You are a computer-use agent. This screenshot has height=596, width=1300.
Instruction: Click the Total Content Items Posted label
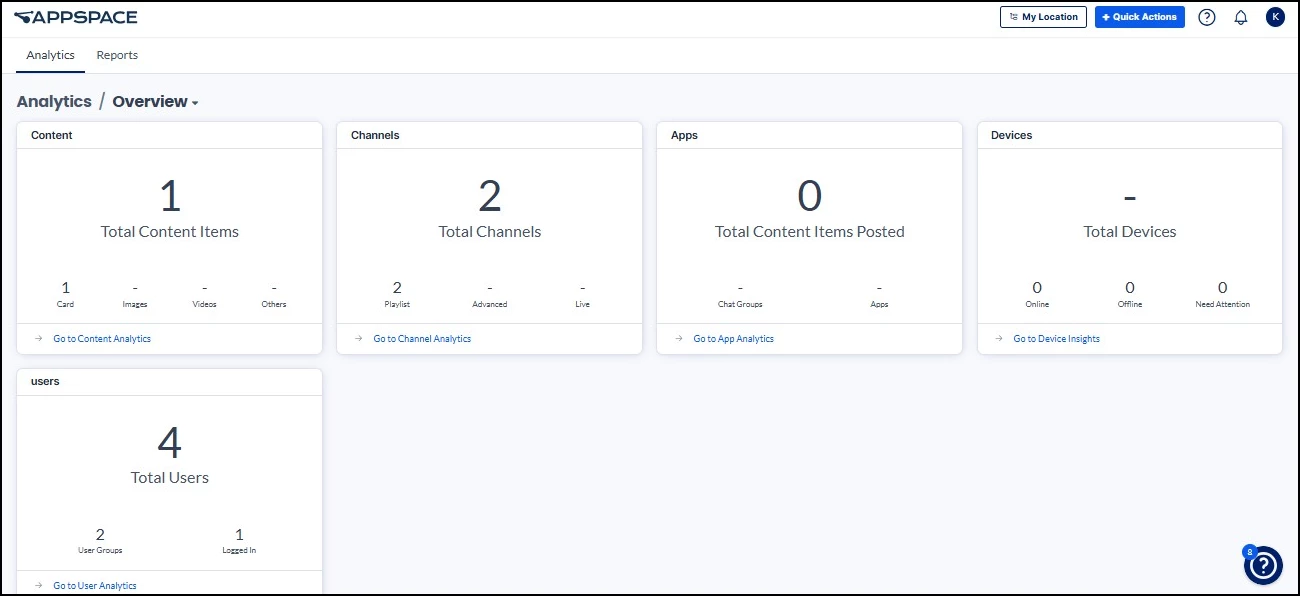coord(810,232)
